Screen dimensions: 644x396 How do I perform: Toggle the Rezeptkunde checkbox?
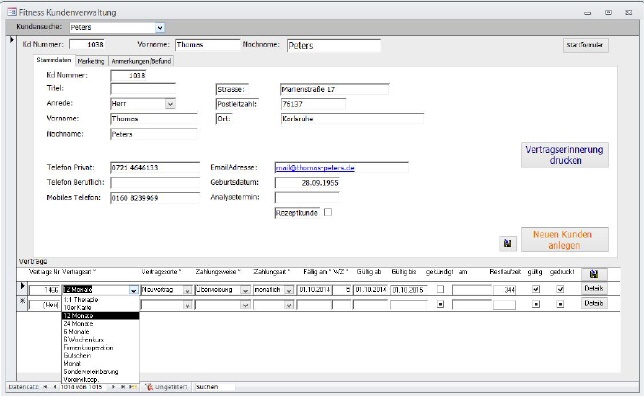(x=328, y=212)
